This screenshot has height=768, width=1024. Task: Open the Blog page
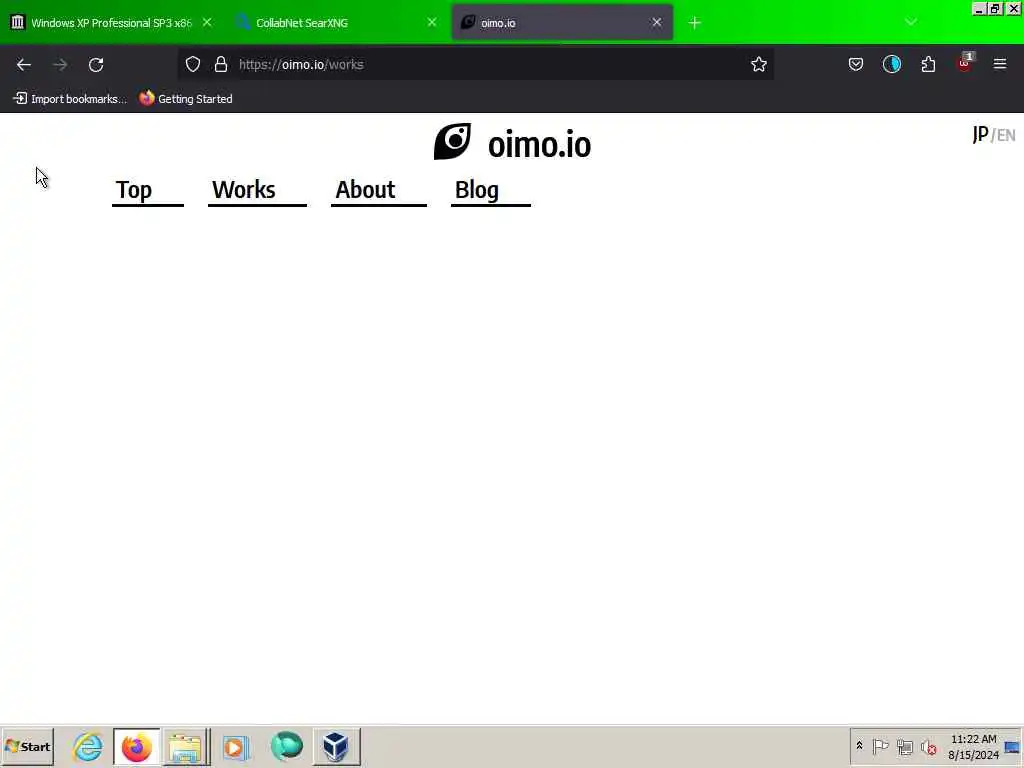click(x=490, y=191)
